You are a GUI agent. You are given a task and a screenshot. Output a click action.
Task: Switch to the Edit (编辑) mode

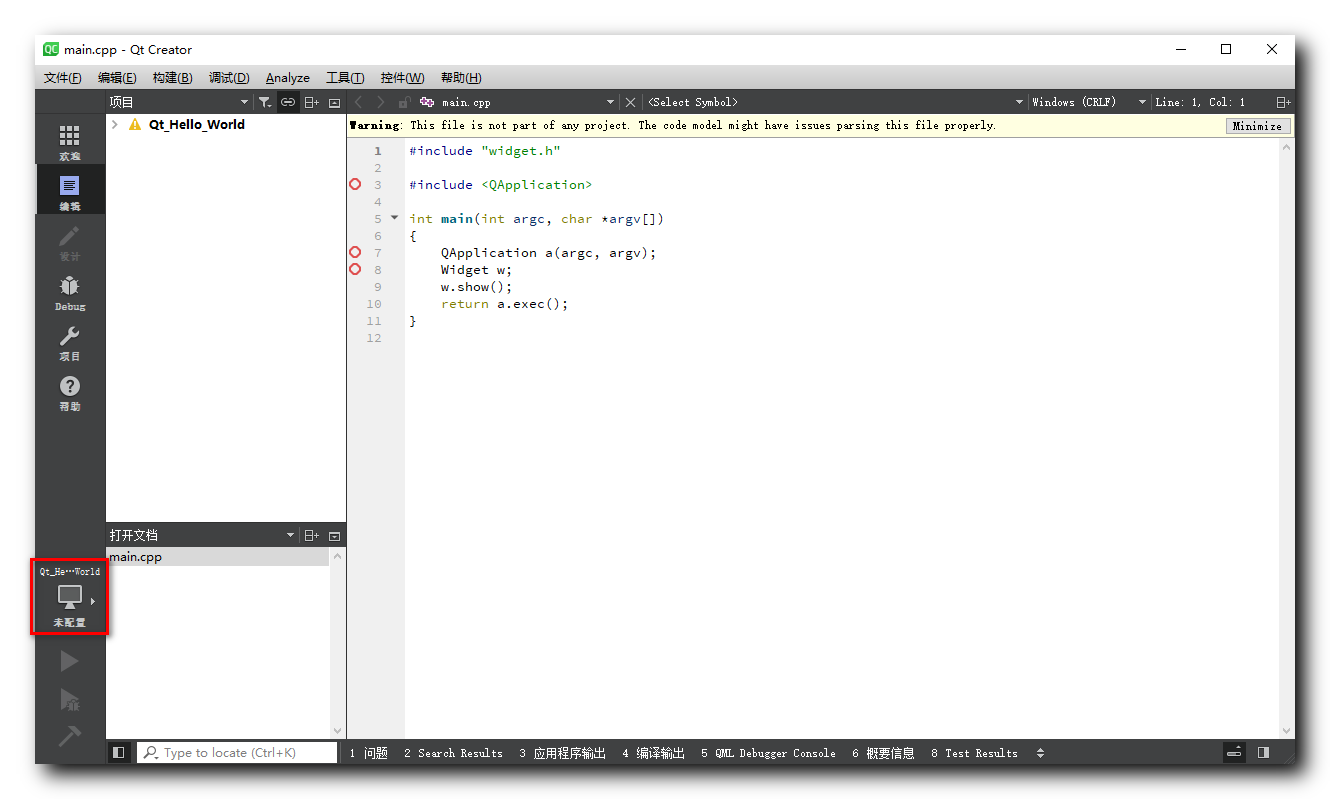pyautogui.click(x=69, y=192)
